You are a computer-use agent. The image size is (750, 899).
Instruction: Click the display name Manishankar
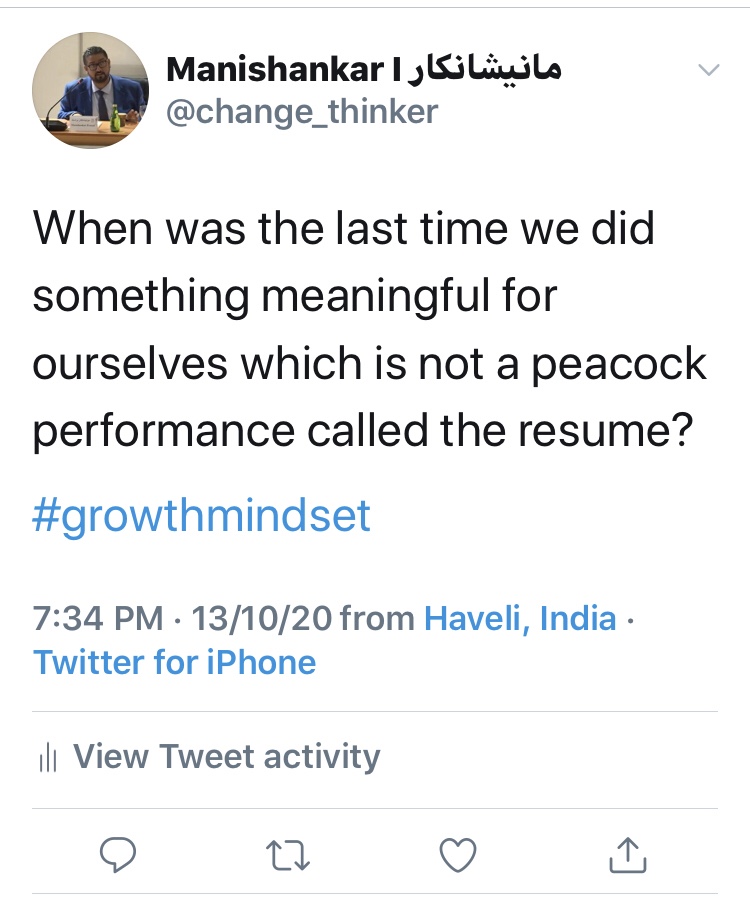click(x=274, y=70)
